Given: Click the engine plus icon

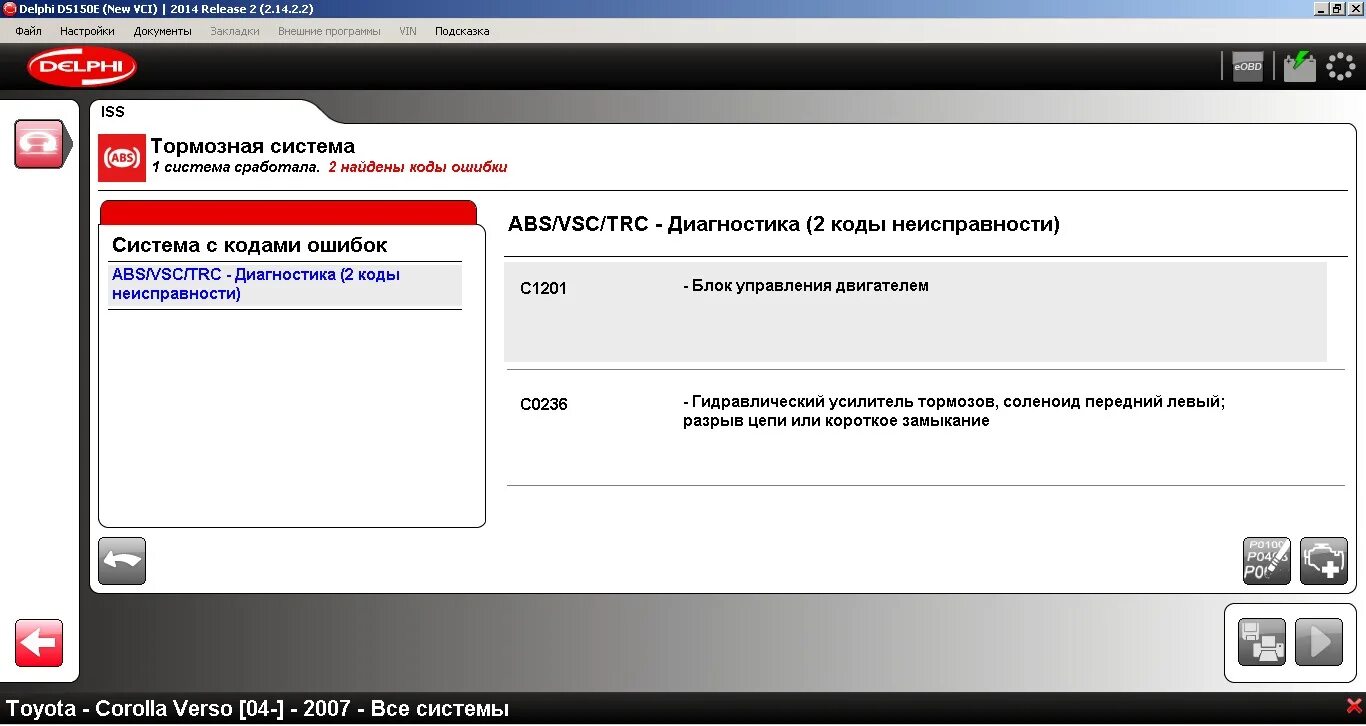Looking at the screenshot, I should (1324, 561).
